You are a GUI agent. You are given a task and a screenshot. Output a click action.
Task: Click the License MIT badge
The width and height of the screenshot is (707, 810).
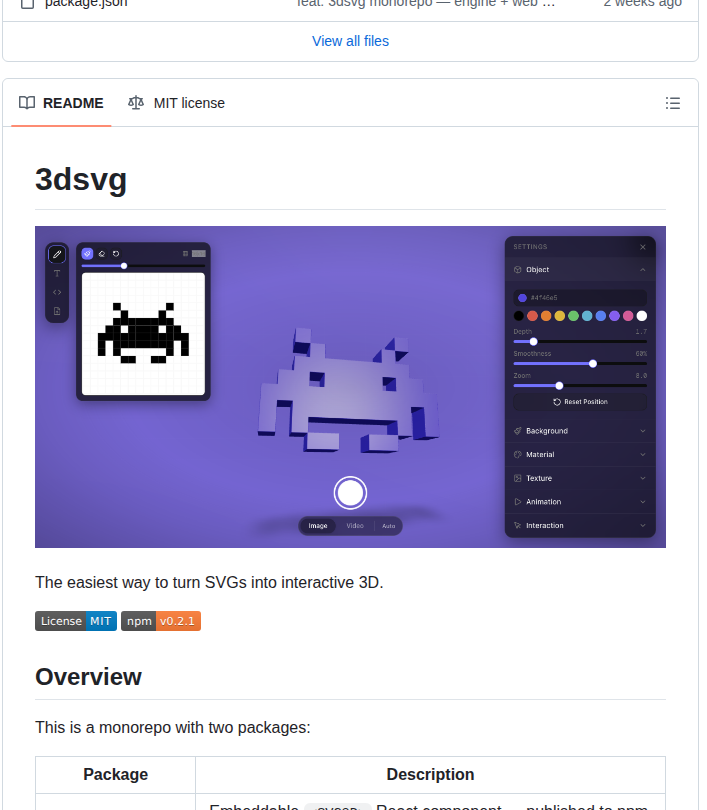[76, 621]
